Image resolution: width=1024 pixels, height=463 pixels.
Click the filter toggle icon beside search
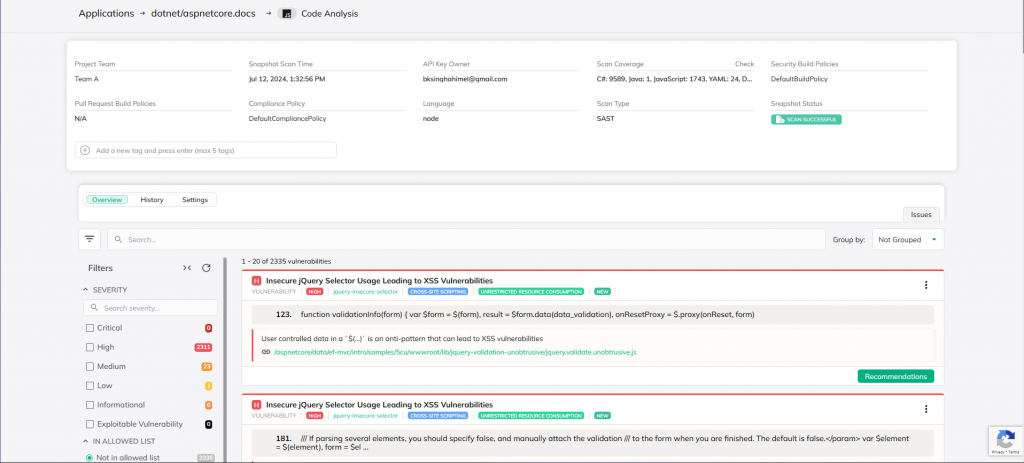pos(90,239)
